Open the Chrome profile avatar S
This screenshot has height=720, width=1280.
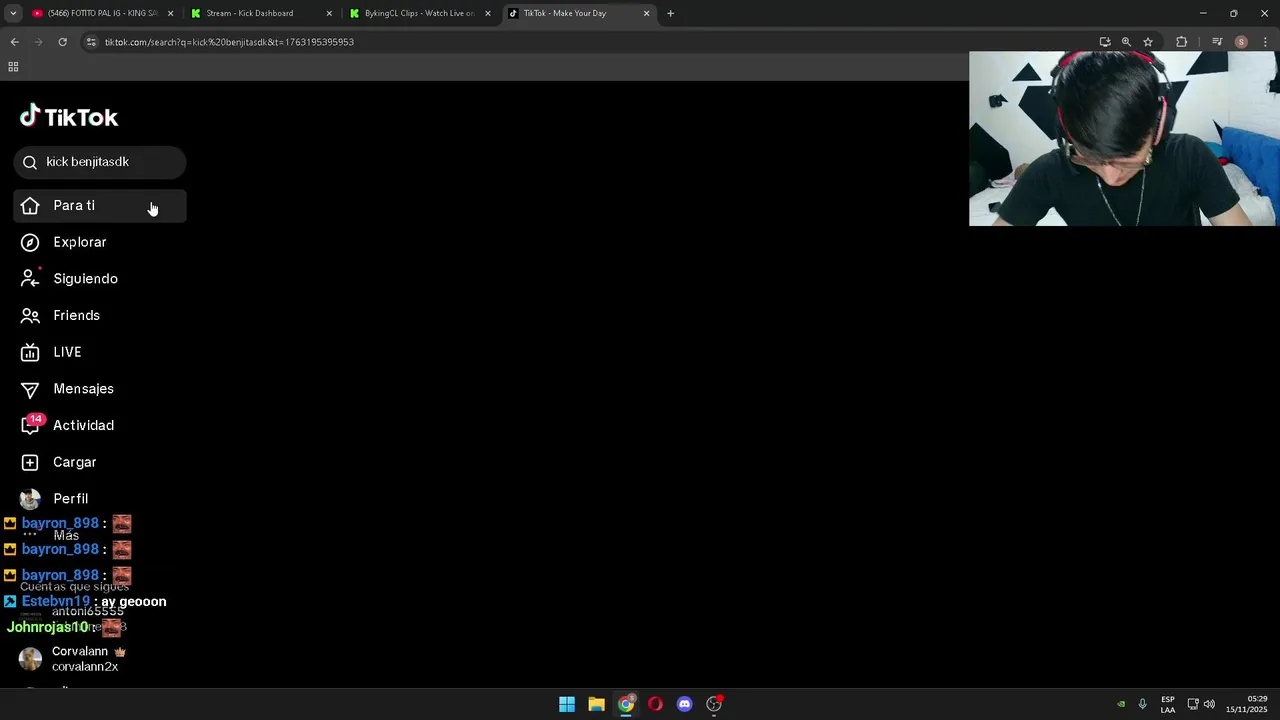1241,42
